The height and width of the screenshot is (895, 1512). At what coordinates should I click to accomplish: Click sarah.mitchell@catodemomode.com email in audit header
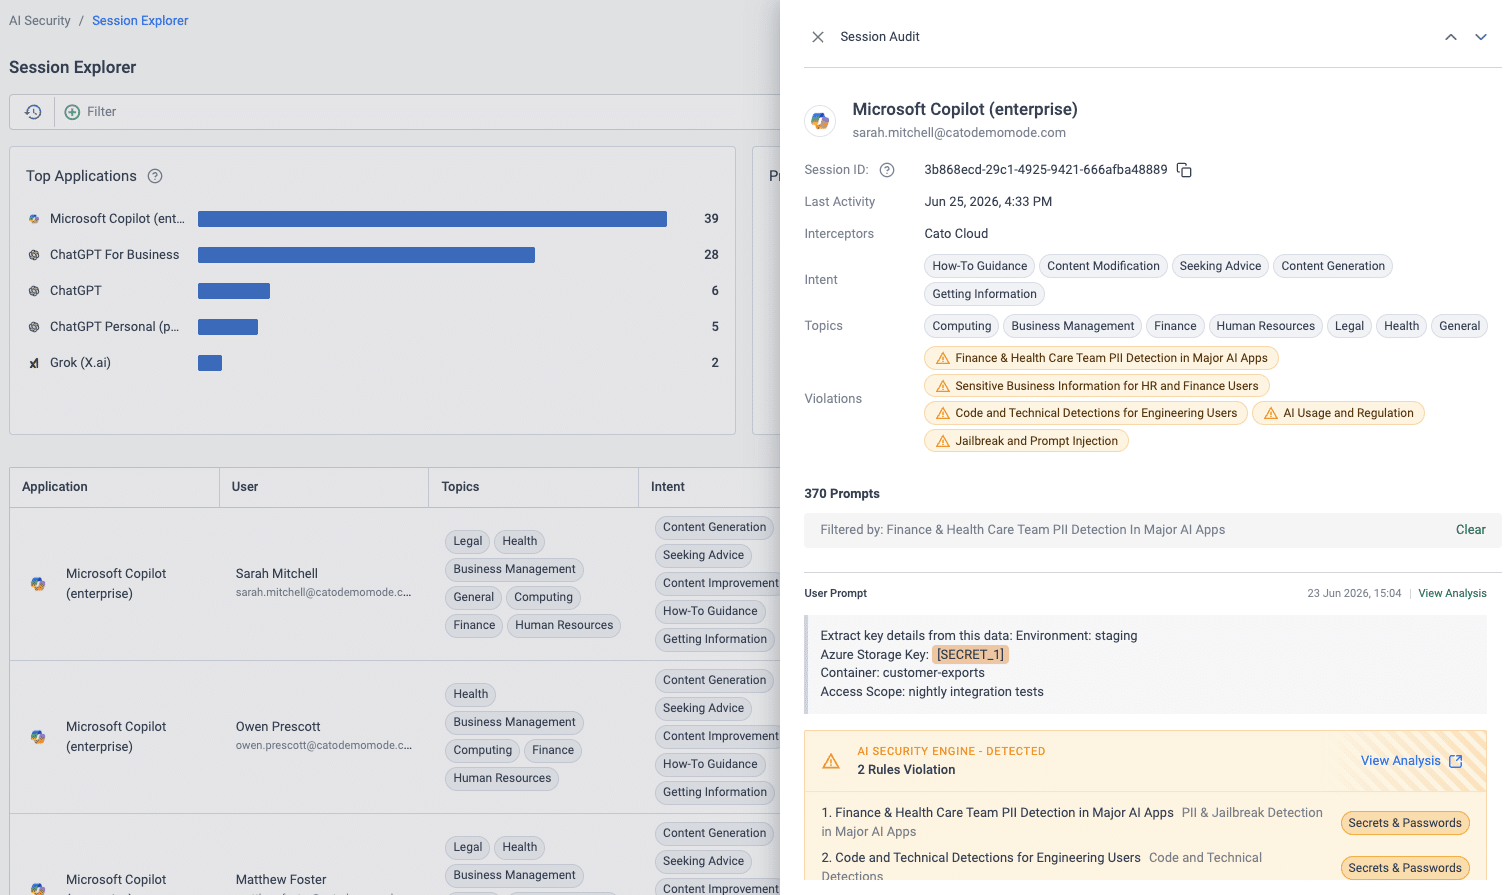[959, 133]
